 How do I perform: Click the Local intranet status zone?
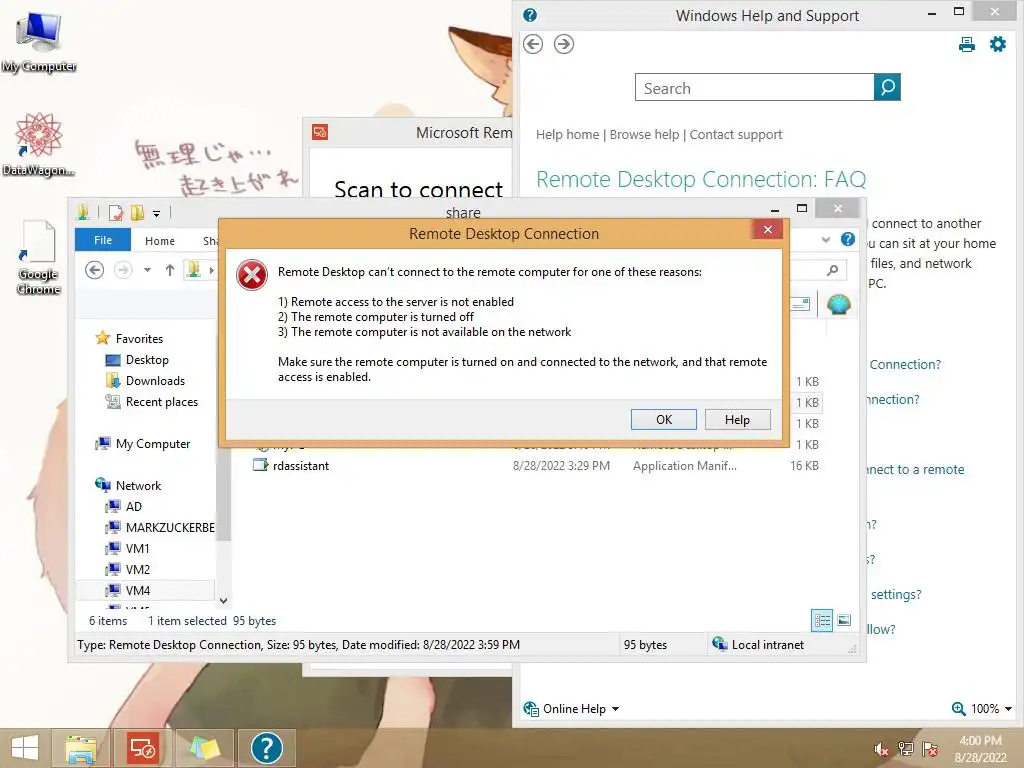coord(758,645)
